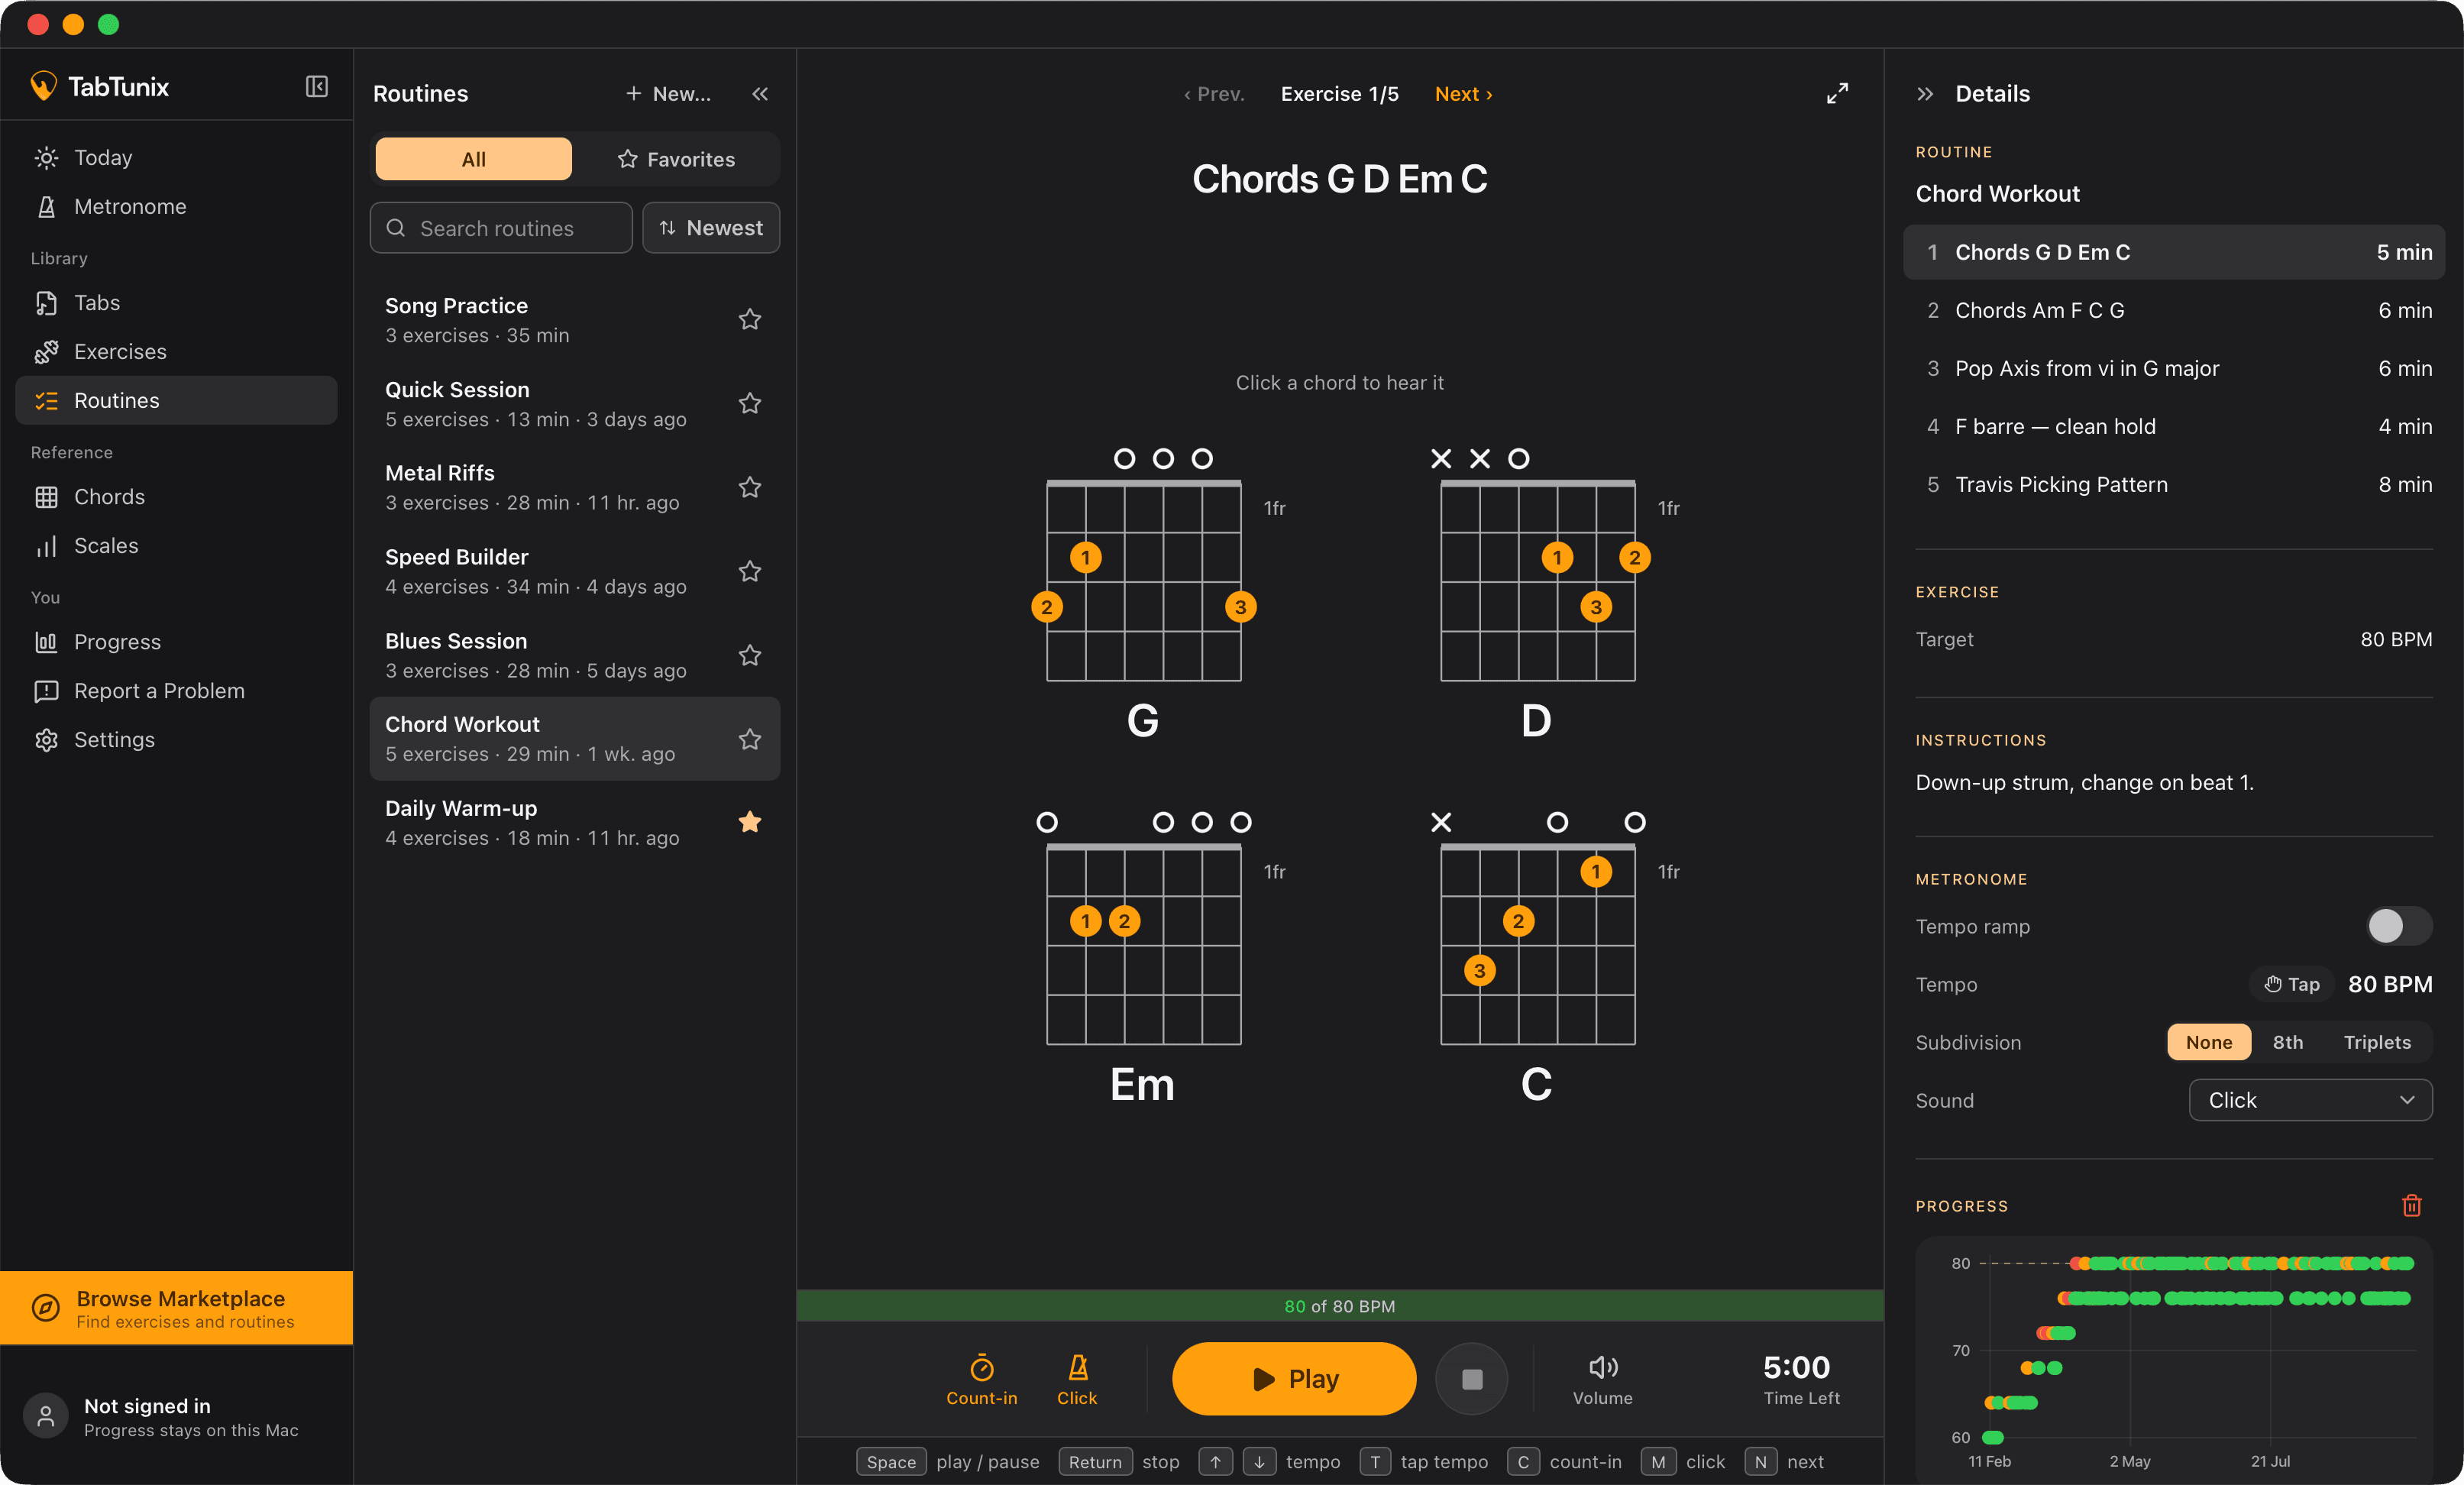Viewport: 2464px width, 1485px height.
Task: Open the Today view
Action: coord(176,158)
